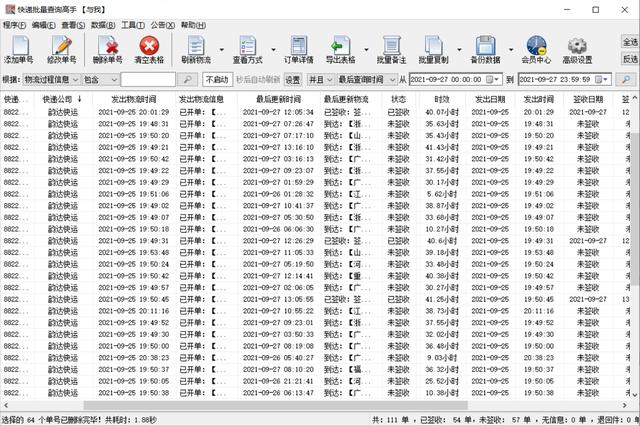Click the horizontal scrollbar thumb

(x=276, y=405)
